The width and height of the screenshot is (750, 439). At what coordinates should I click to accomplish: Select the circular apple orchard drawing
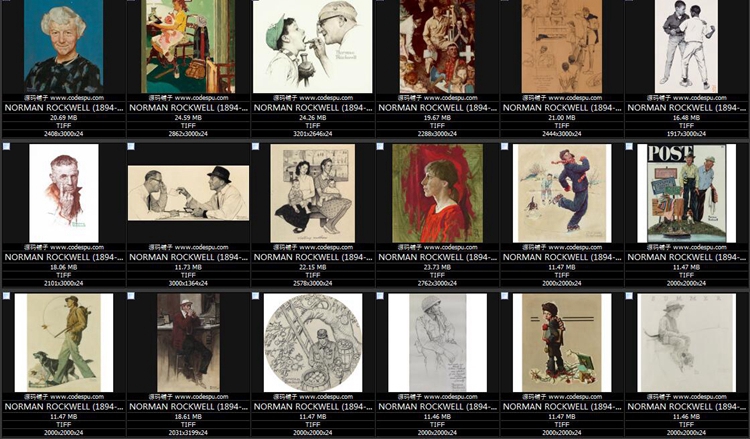(313, 343)
